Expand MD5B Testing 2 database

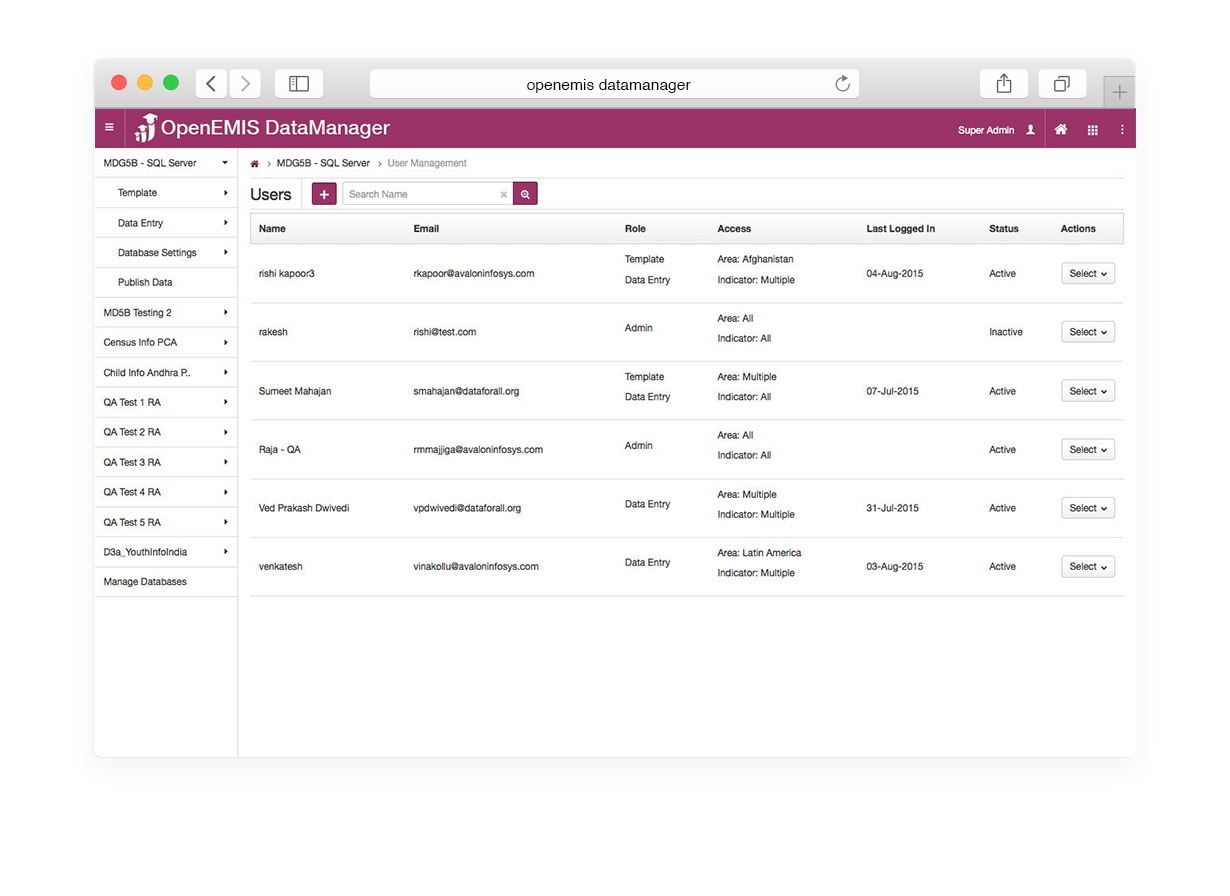(166, 313)
